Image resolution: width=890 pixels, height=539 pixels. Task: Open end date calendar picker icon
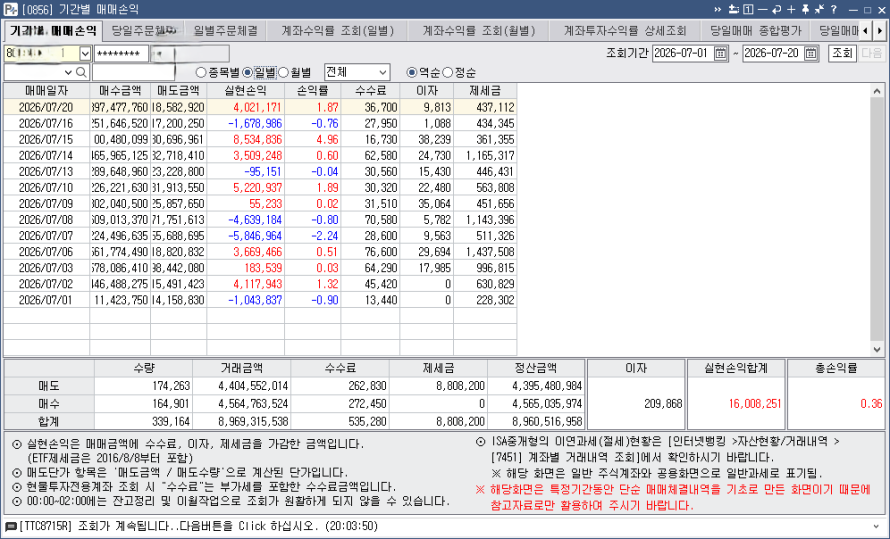[811, 53]
